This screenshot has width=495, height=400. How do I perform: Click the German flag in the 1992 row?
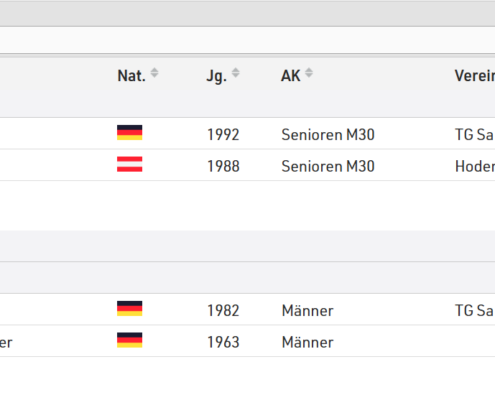point(130,133)
